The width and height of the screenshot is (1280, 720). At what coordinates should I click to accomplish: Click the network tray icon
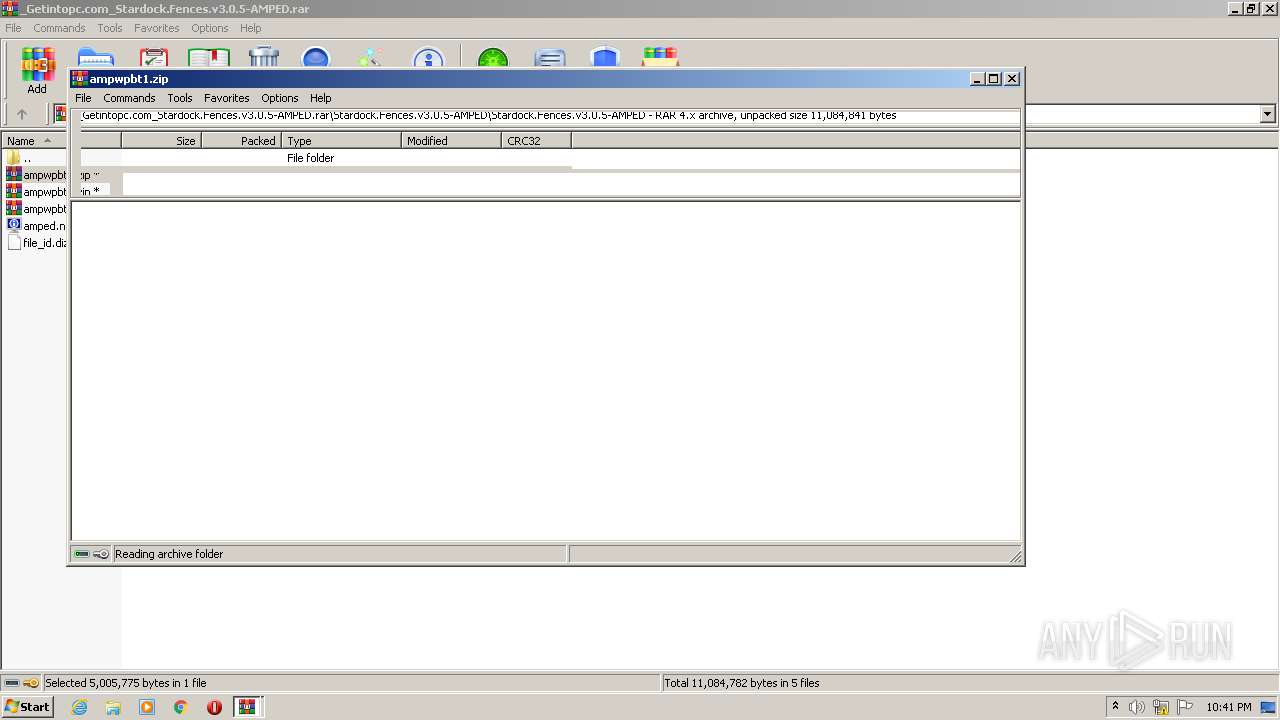1161,707
